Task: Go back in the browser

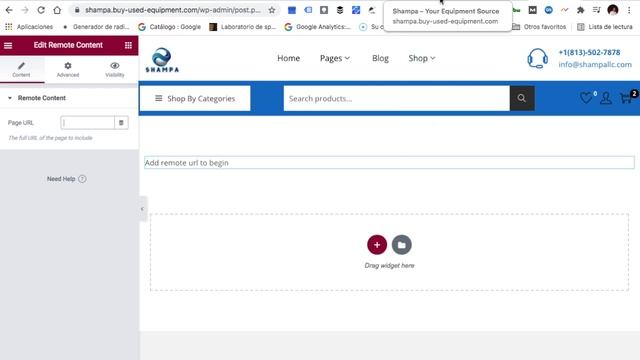Action: (x=9, y=10)
